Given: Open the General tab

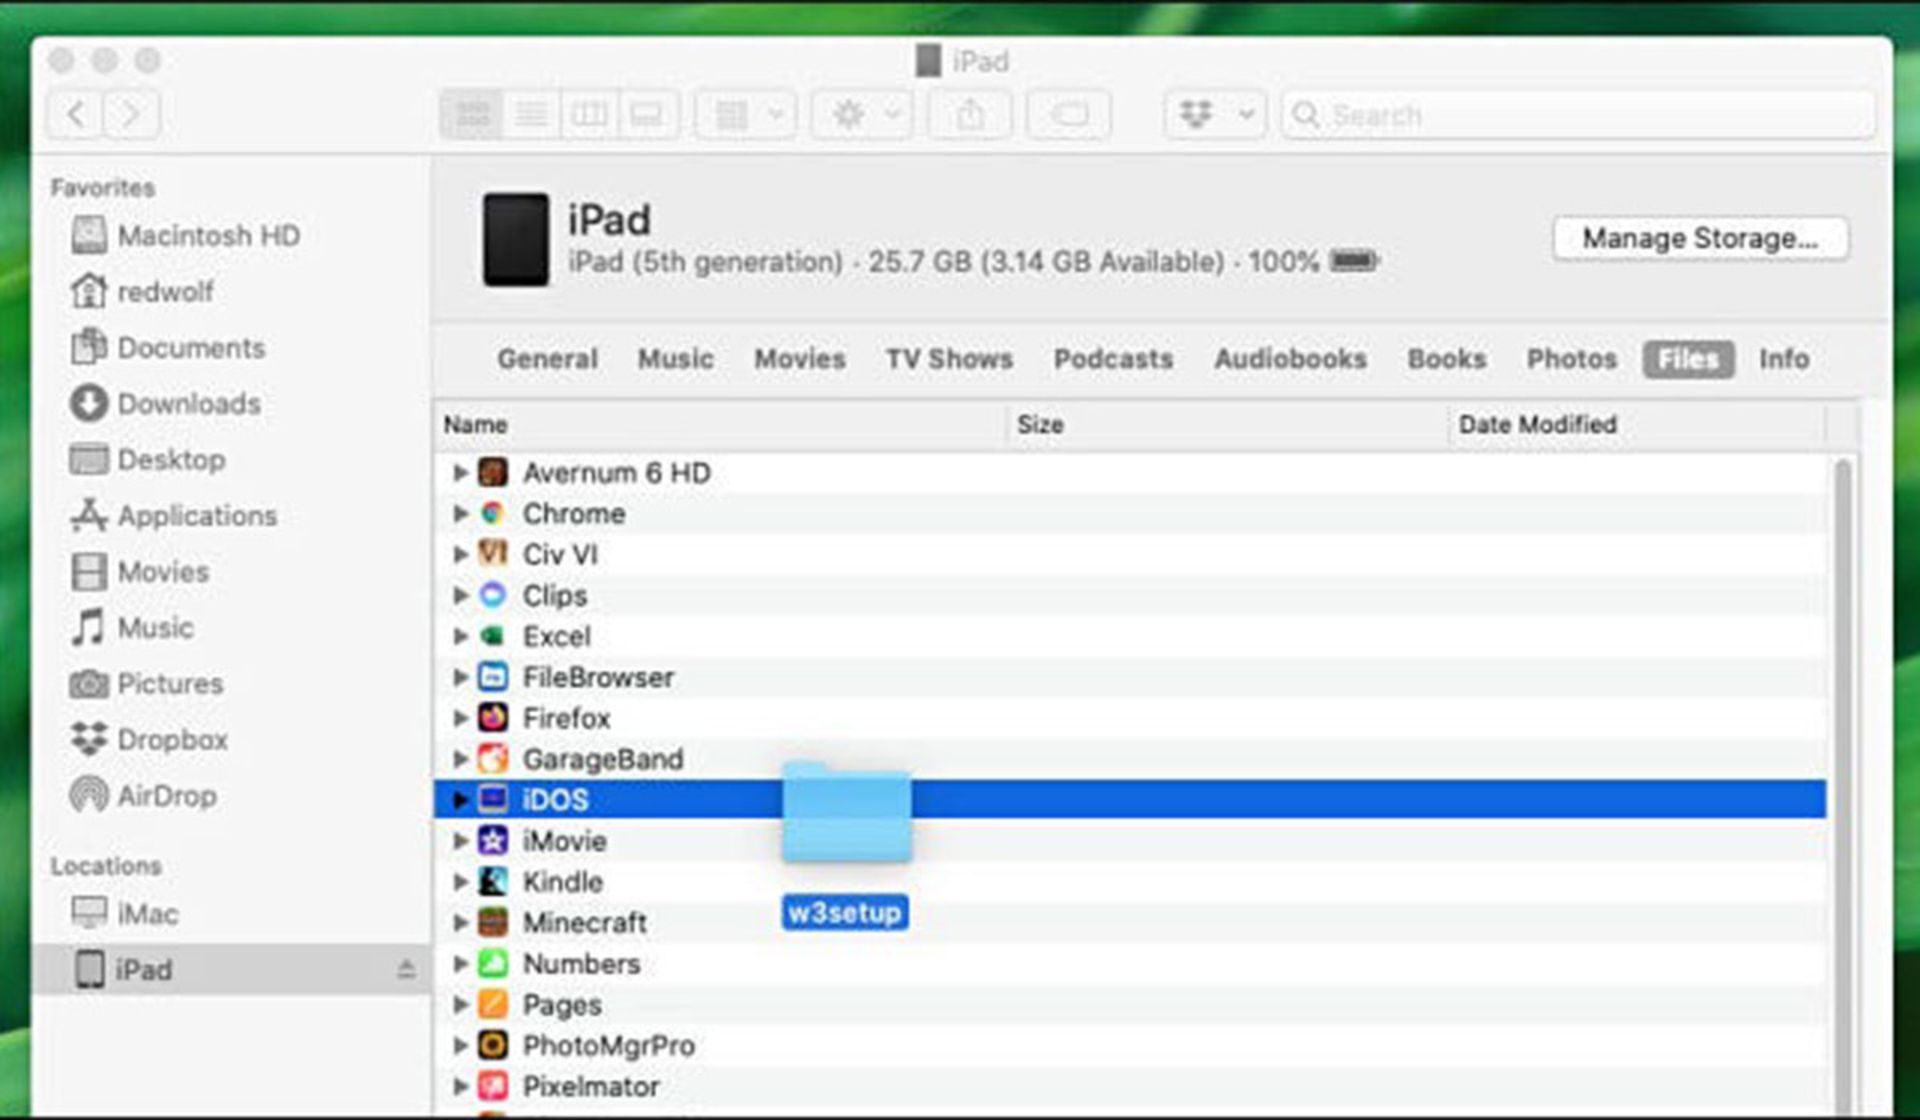Looking at the screenshot, I should pos(547,359).
